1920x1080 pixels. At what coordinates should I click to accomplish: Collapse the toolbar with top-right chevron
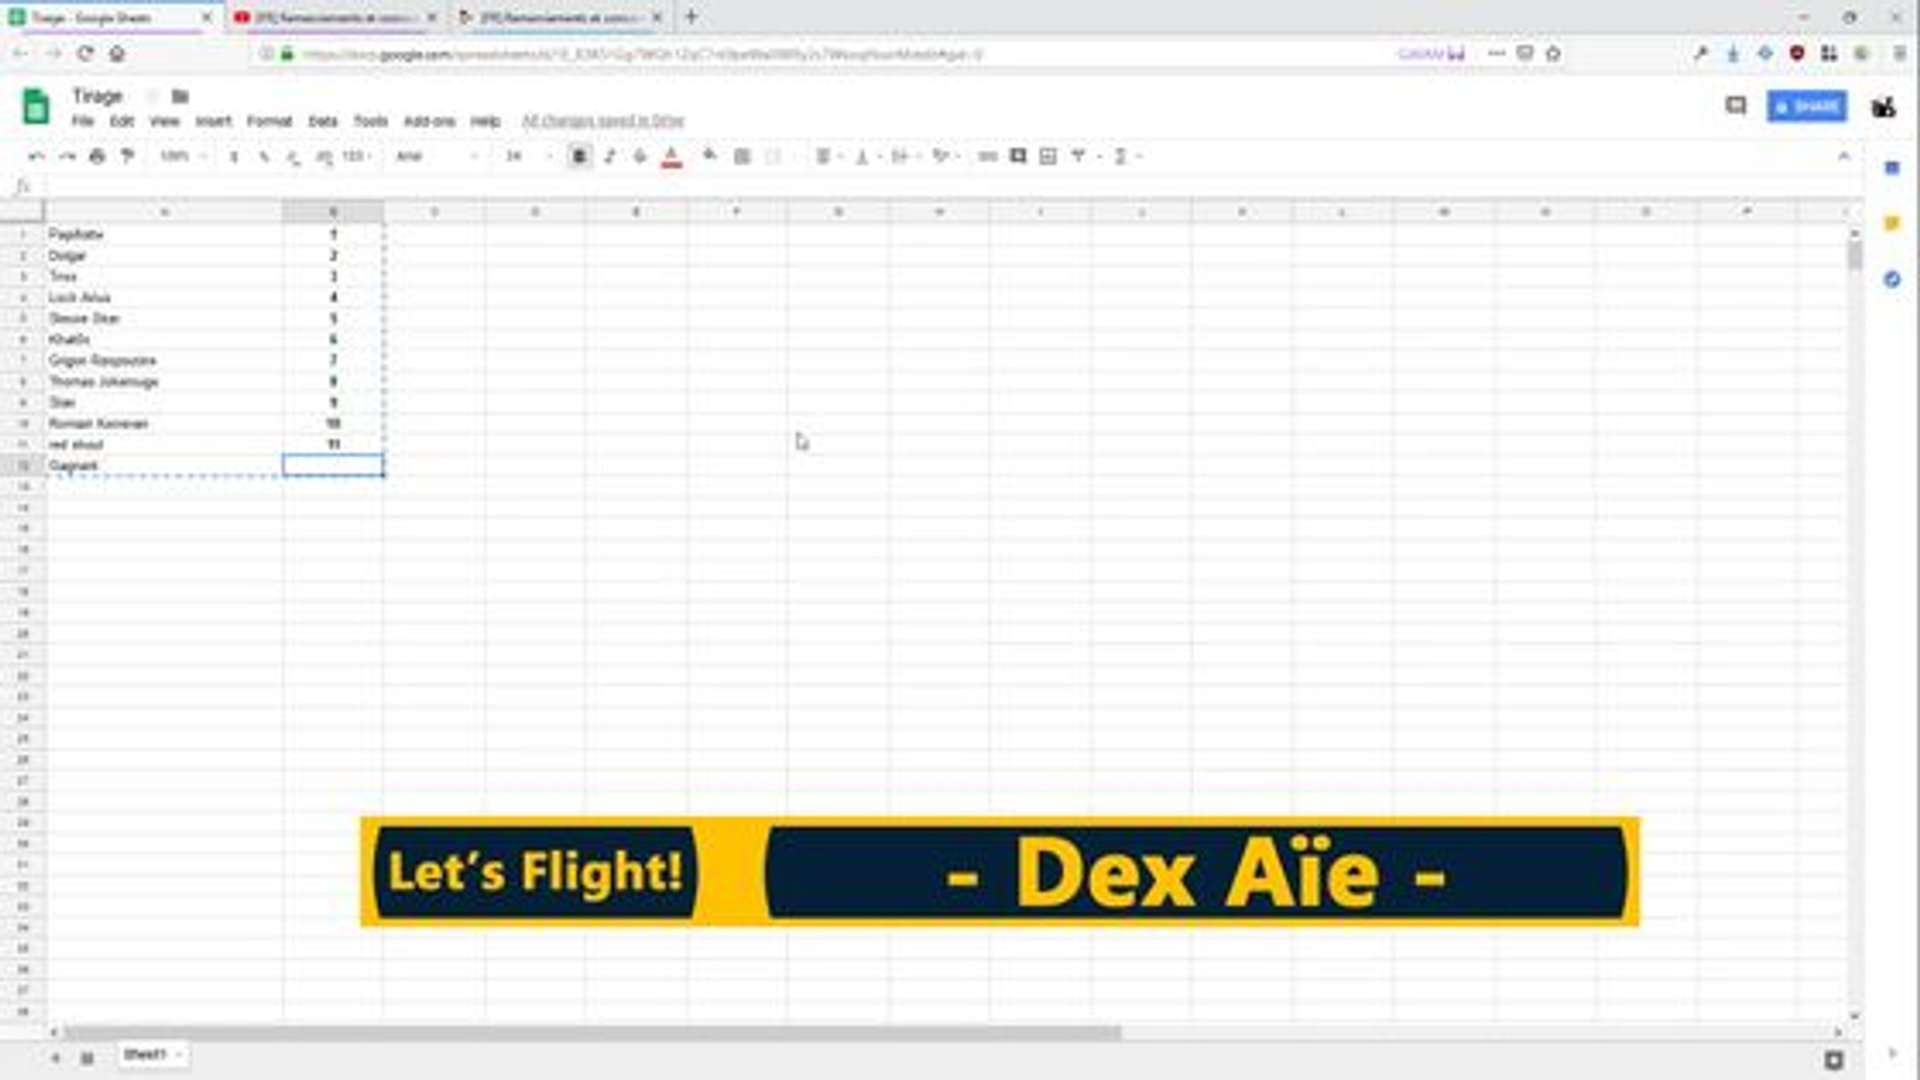pyautogui.click(x=1844, y=156)
